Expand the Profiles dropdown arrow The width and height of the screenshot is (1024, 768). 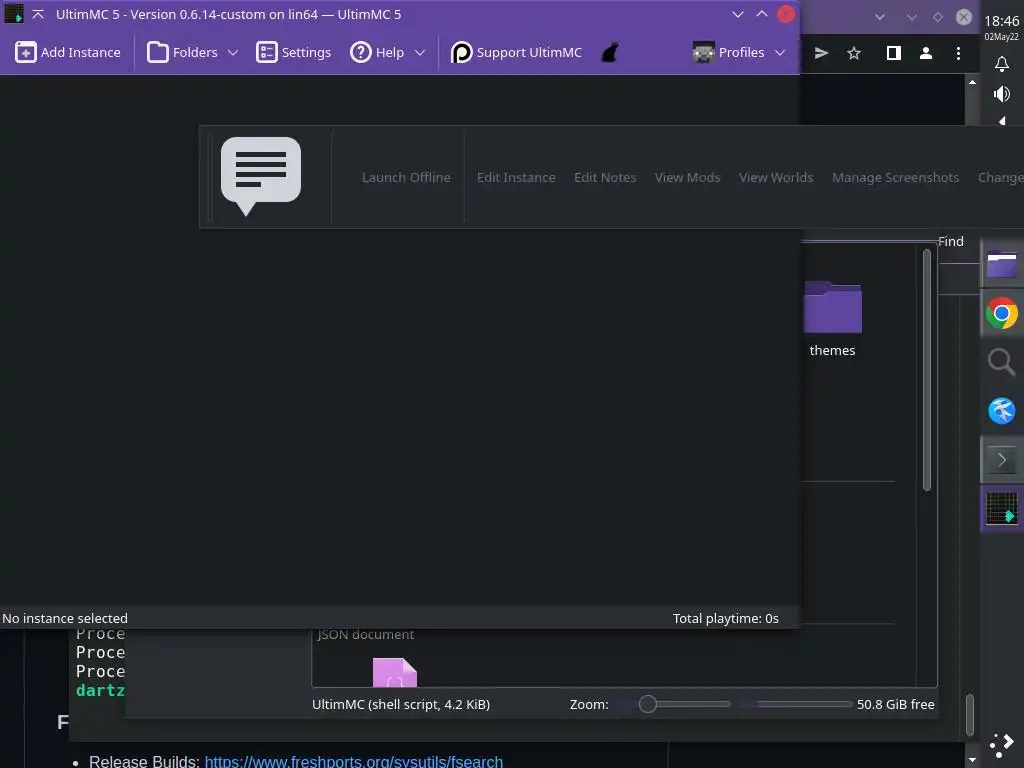(x=780, y=53)
